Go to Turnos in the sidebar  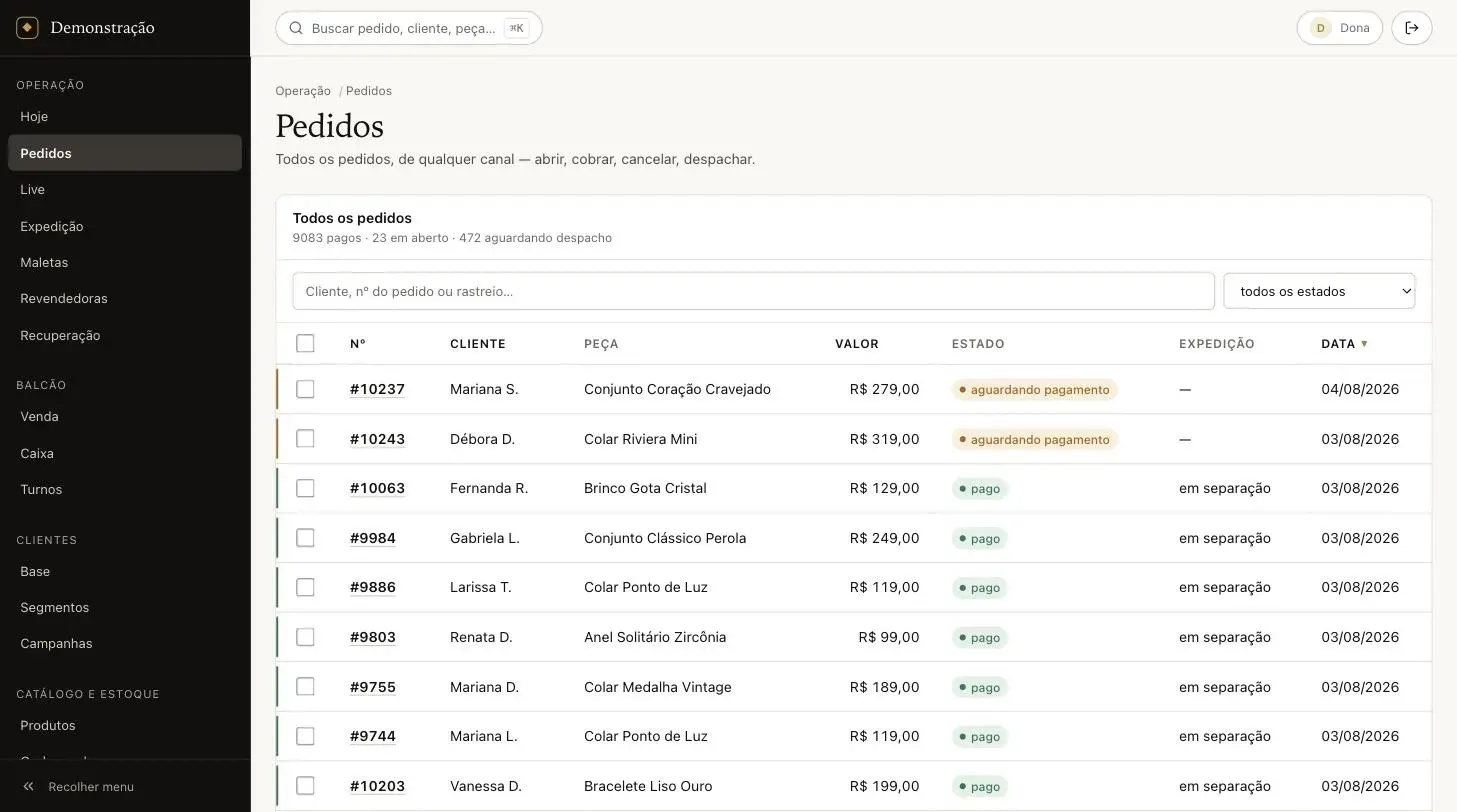point(125,490)
